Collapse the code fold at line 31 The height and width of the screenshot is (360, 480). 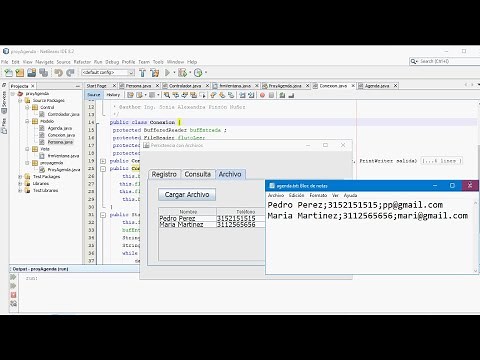[x=103, y=215]
